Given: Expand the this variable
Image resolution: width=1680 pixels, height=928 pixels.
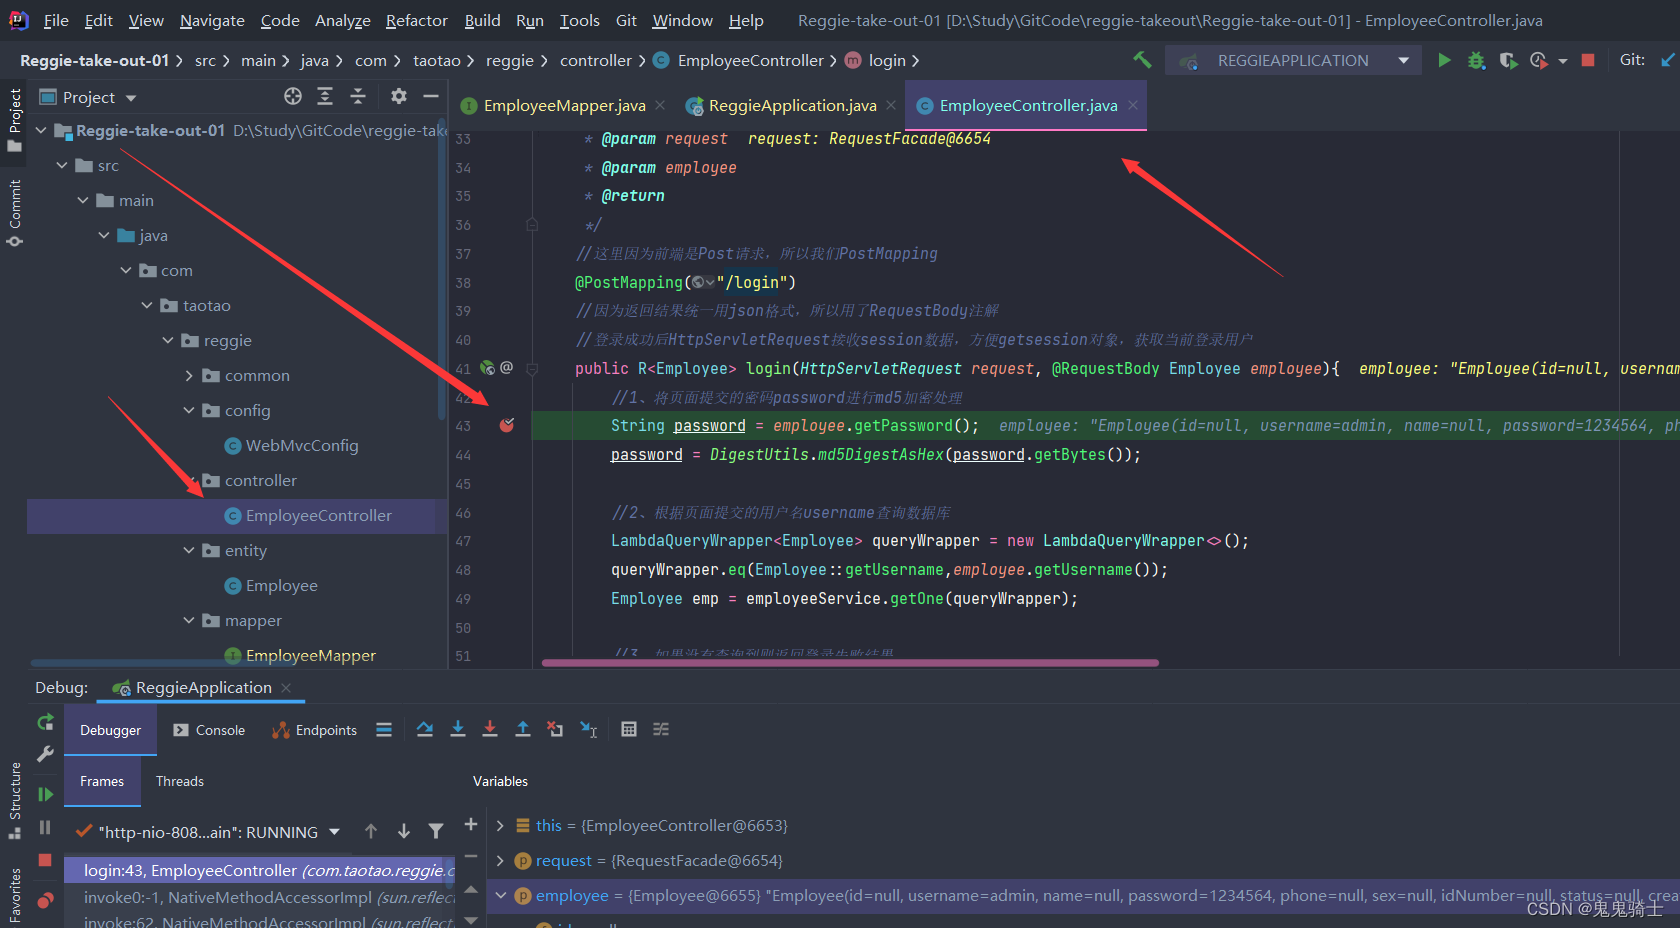Looking at the screenshot, I should tap(500, 826).
